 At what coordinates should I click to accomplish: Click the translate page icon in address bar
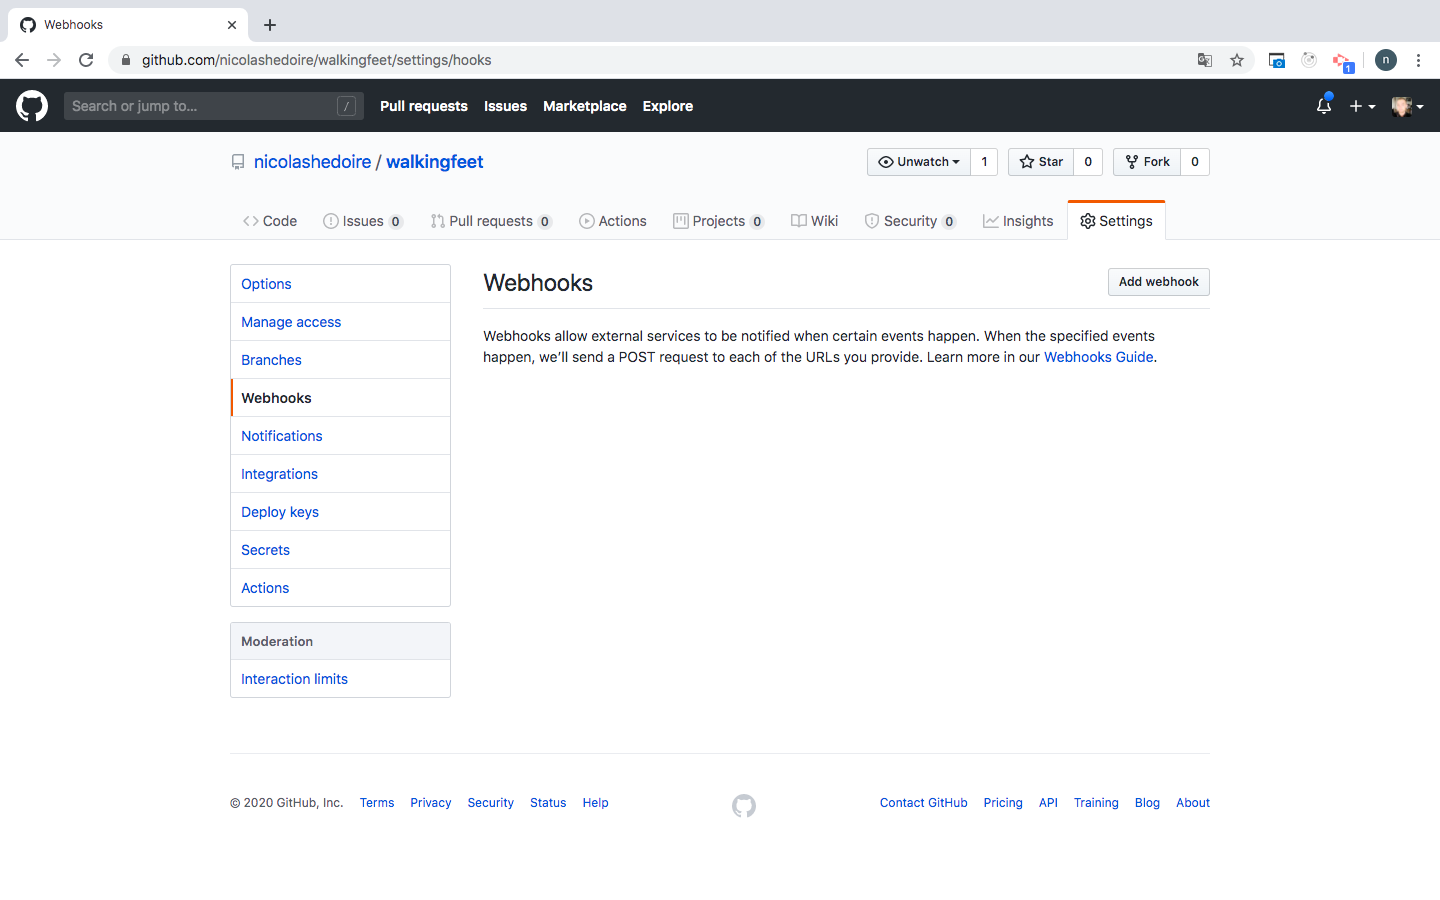(x=1205, y=60)
